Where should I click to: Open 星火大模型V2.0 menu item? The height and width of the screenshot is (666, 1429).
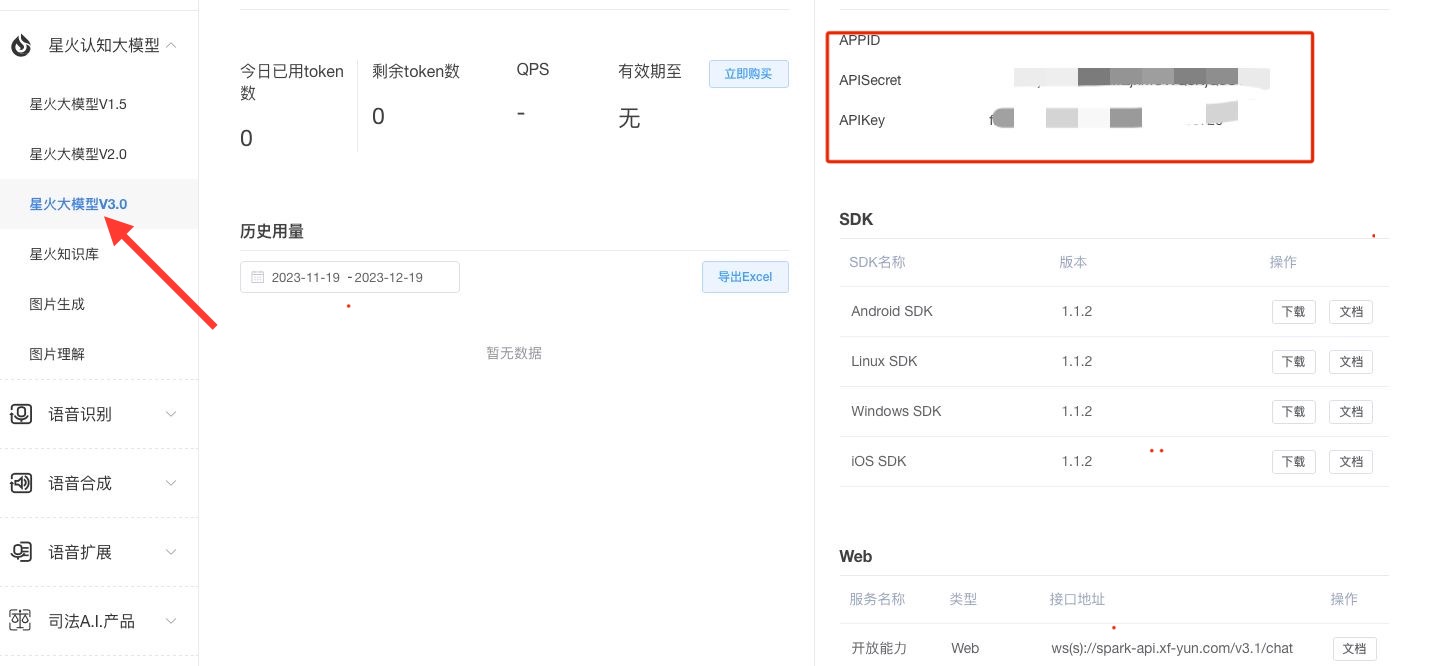tap(78, 154)
